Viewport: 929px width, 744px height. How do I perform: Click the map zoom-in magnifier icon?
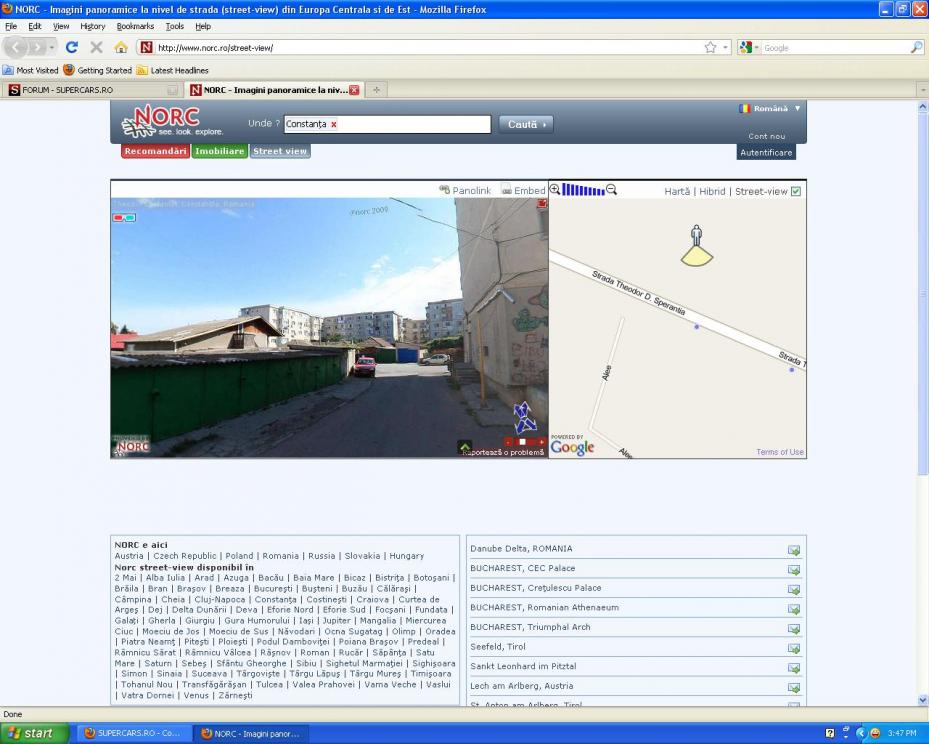point(555,190)
